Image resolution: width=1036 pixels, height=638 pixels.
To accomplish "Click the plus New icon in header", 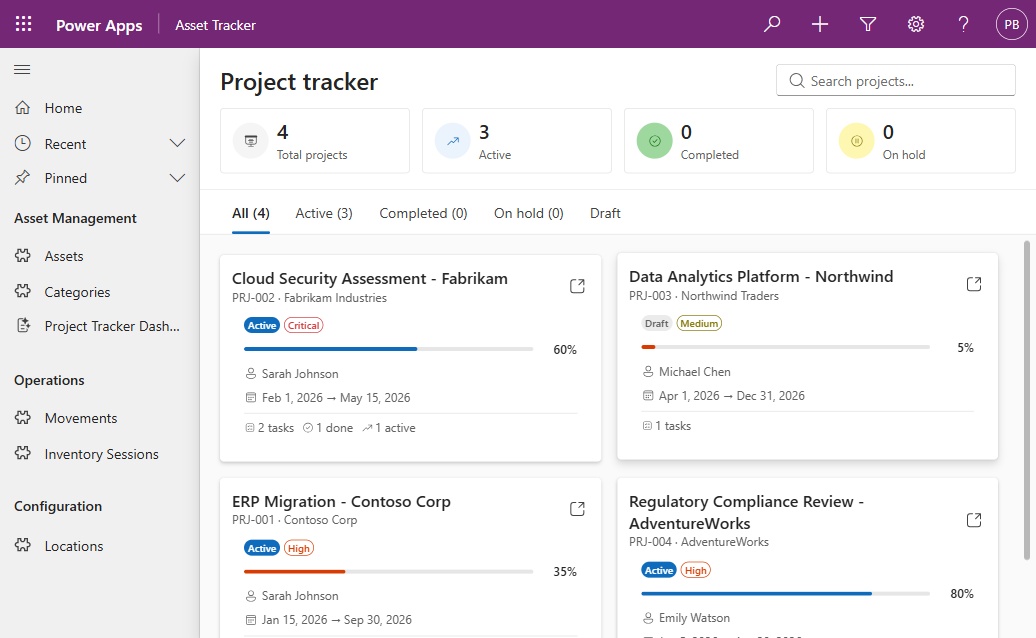I will pos(820,24).
